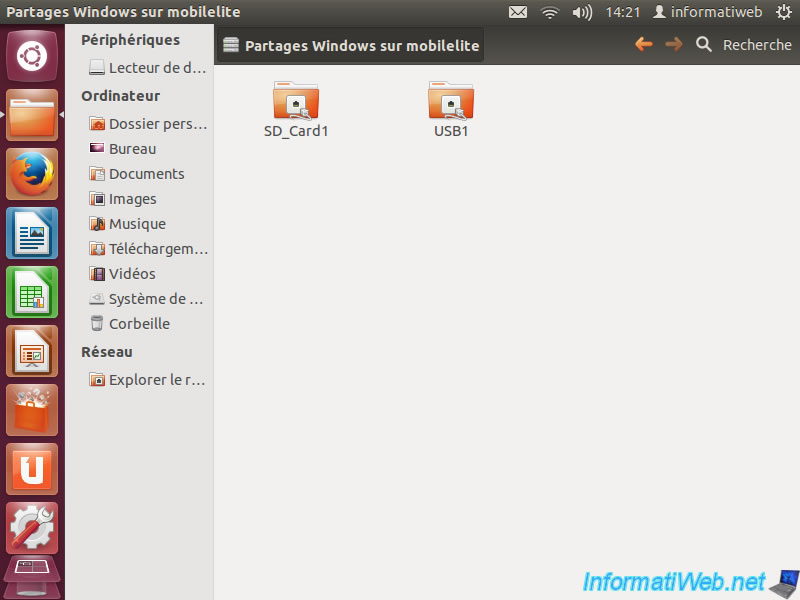Click the forward navigation arrow
This screenshot has height=600, width=800.
tap(674, 44)
